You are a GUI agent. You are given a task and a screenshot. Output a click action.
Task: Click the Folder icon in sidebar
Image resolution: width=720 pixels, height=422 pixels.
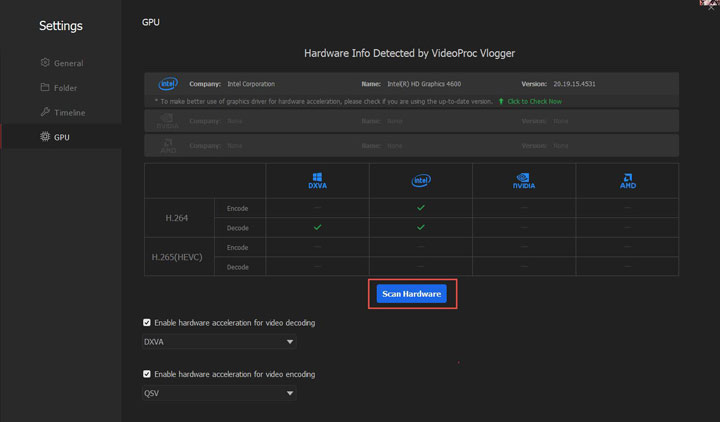(45, 88)
